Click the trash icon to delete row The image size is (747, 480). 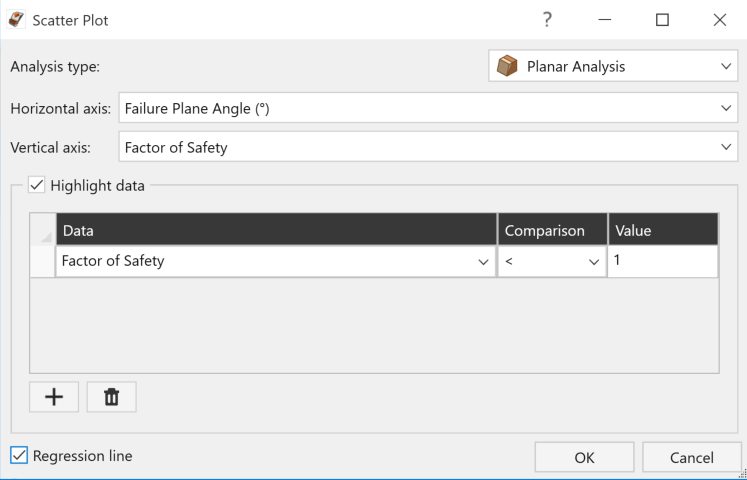pos(111,397)
